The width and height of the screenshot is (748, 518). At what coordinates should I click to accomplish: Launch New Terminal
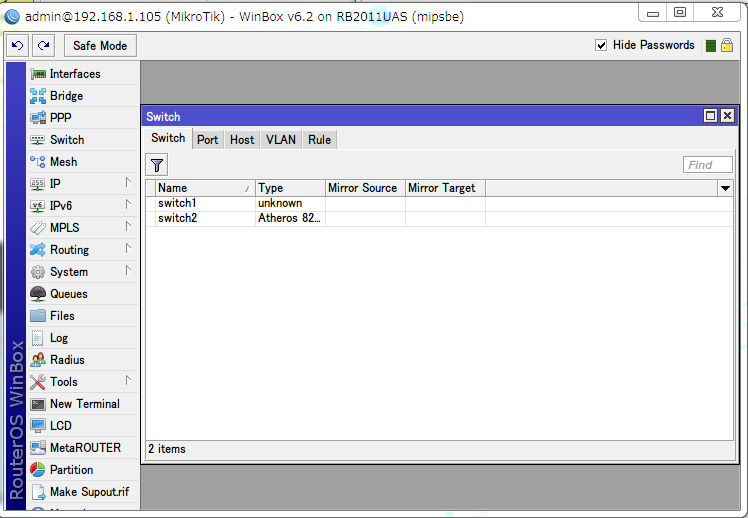(x=83, y=404)
